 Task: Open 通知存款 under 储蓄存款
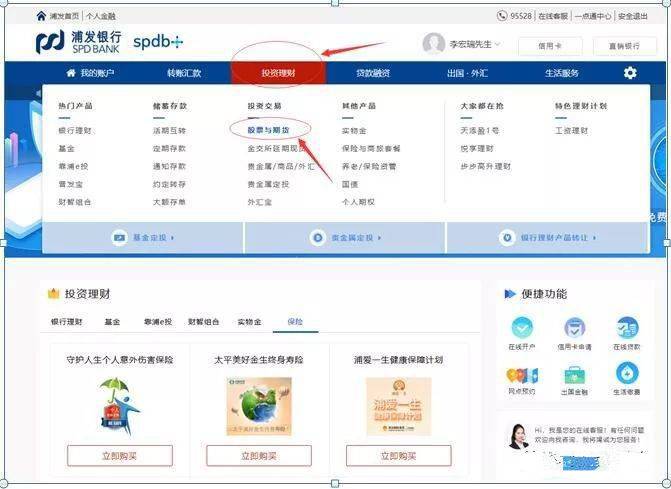pos(169,166)
